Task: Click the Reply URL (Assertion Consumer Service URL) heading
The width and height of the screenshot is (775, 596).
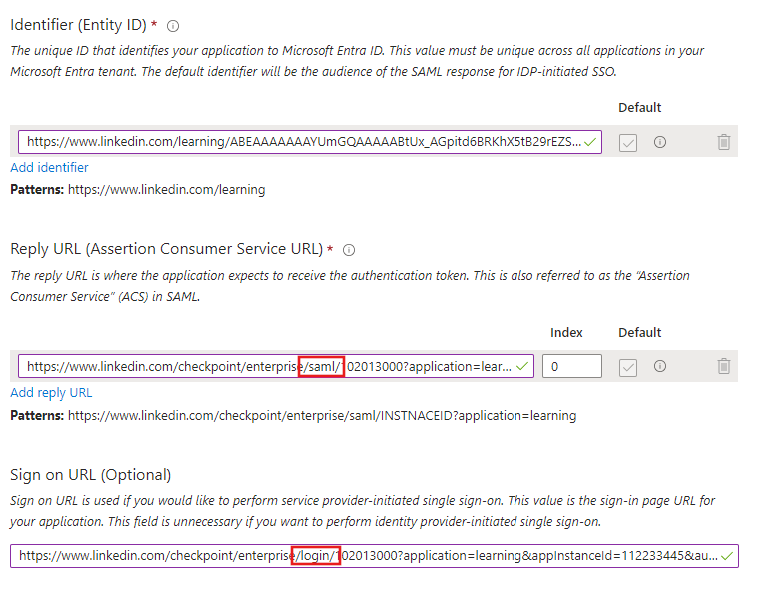Action: [x=167, y=249]
